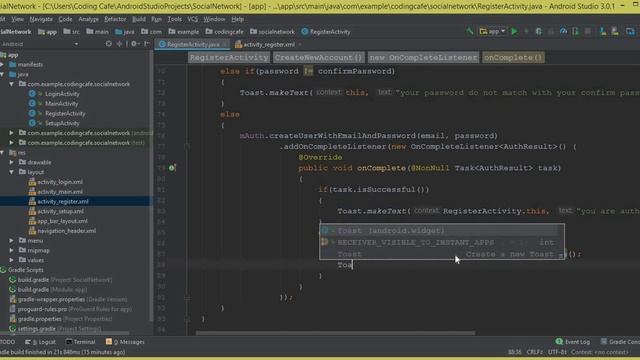Open build.gradle (Module: app)
This screenshot has height=360, width=640.
pyautogui.click(x=52, y=289)
